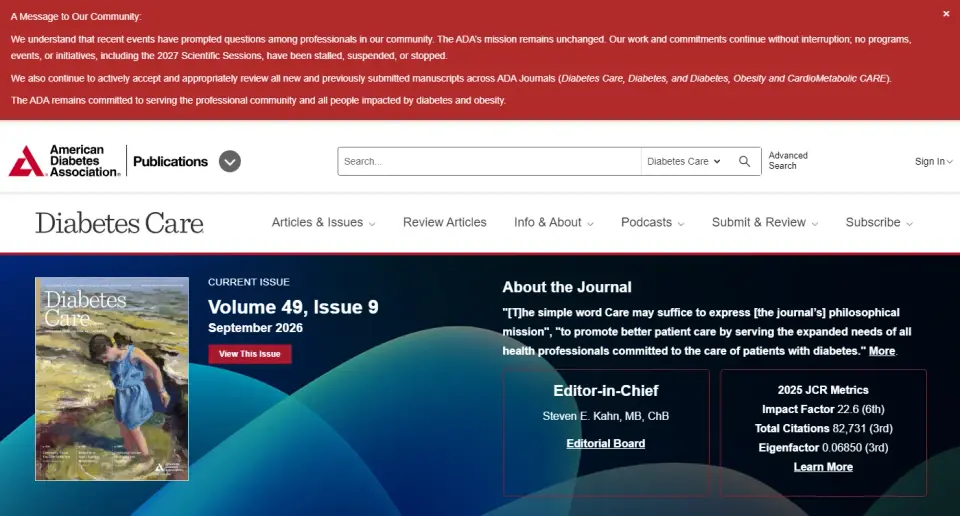Image resolution: width=960 pixels, height=516 pixels.
Task: Open the Articles & Issues menu
Action: tap(323, 222)
